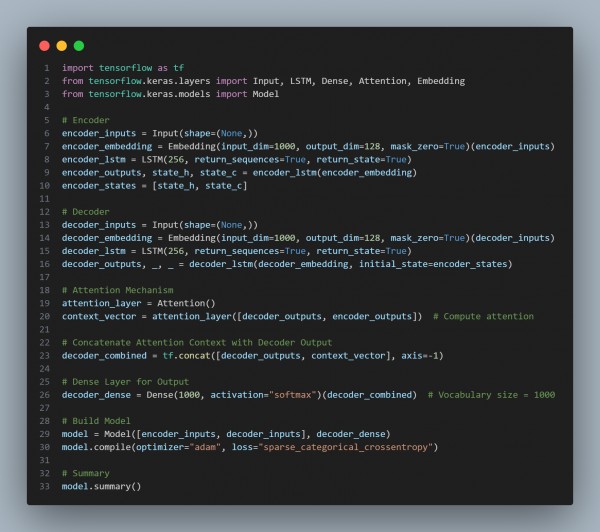Screen dimensions: 600x532
Task: Click 'encoder_inputs' variable on line 6
Action: (99, 133)
